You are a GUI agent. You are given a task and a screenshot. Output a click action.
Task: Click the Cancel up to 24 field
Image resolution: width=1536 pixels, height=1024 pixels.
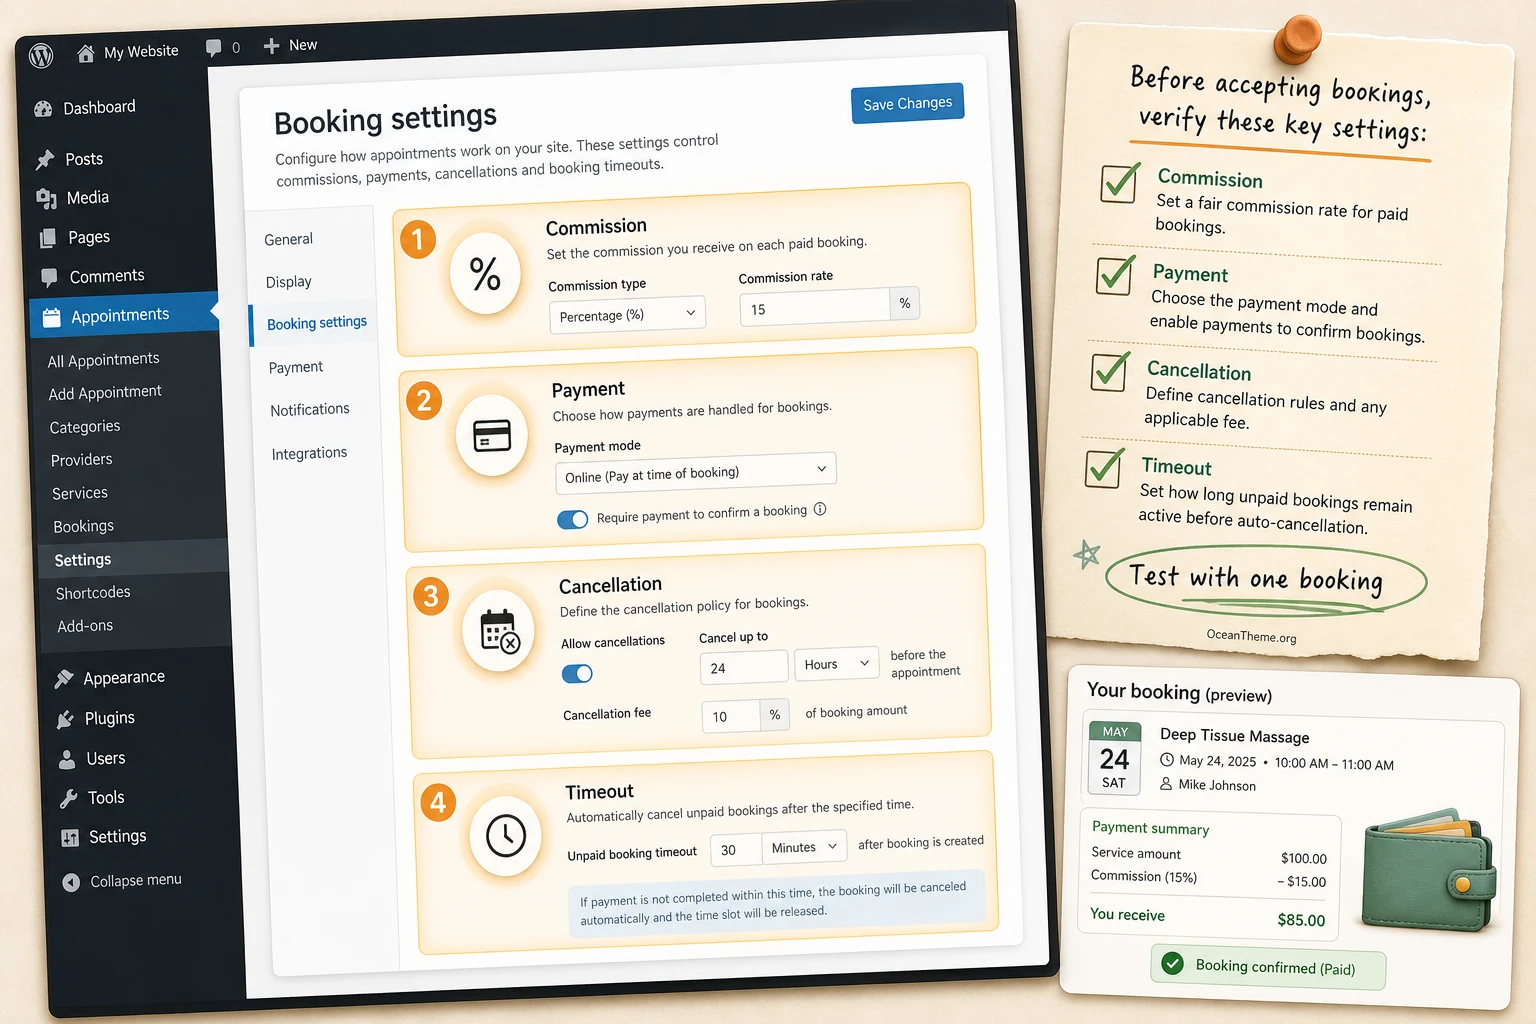click(744, 668)
